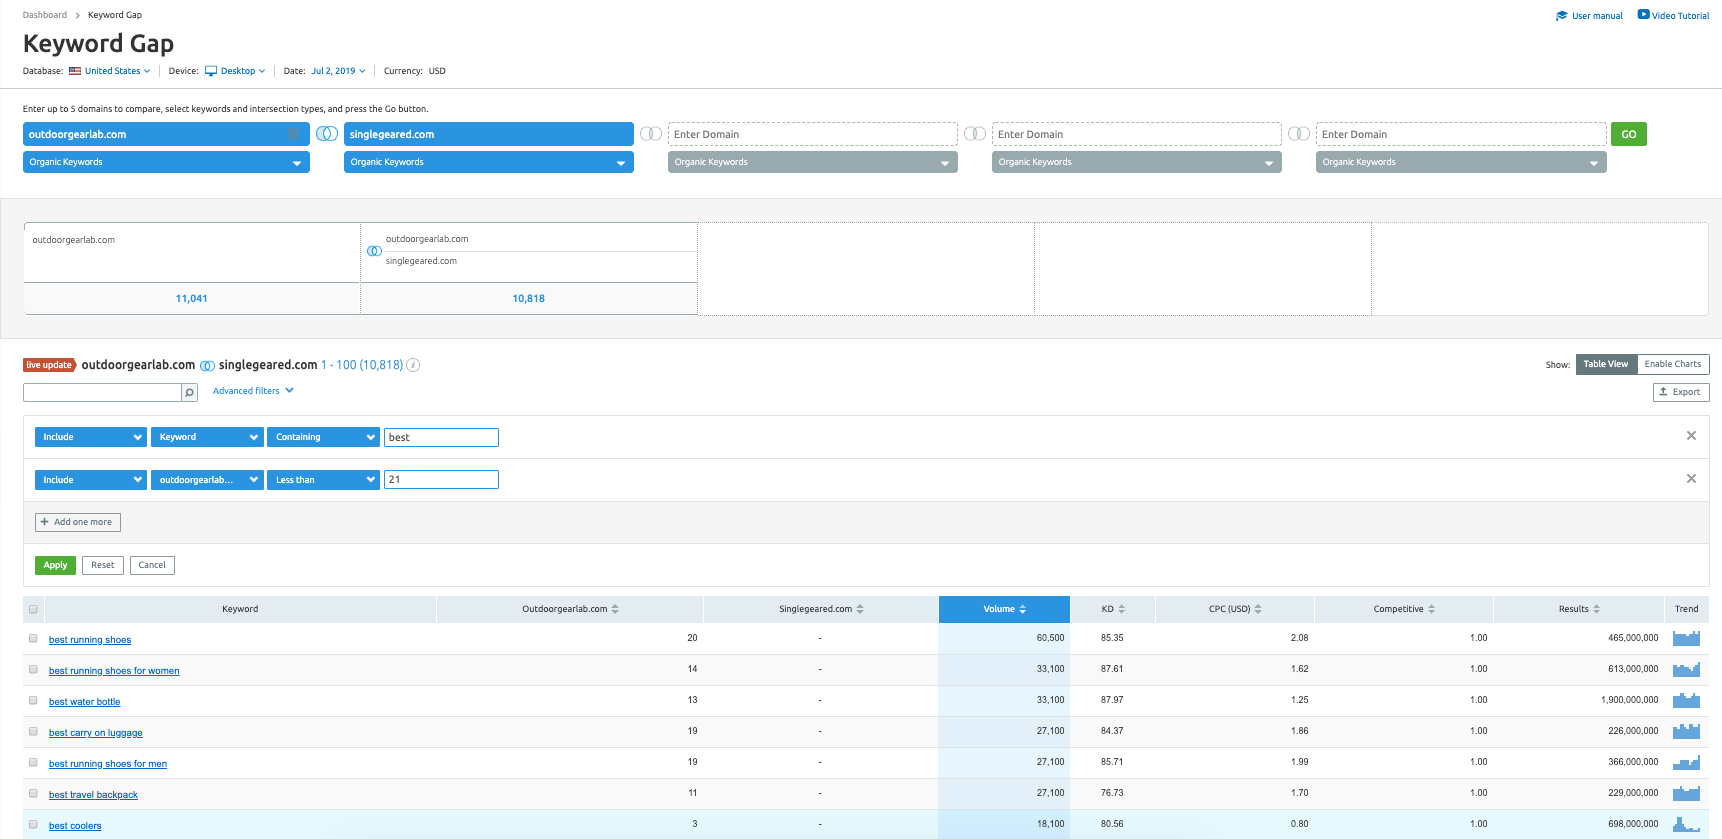Viewport: 1722px width, 839px height.
Task: Click the Venn intersection icon between first two domains
Action: point(327,134)
